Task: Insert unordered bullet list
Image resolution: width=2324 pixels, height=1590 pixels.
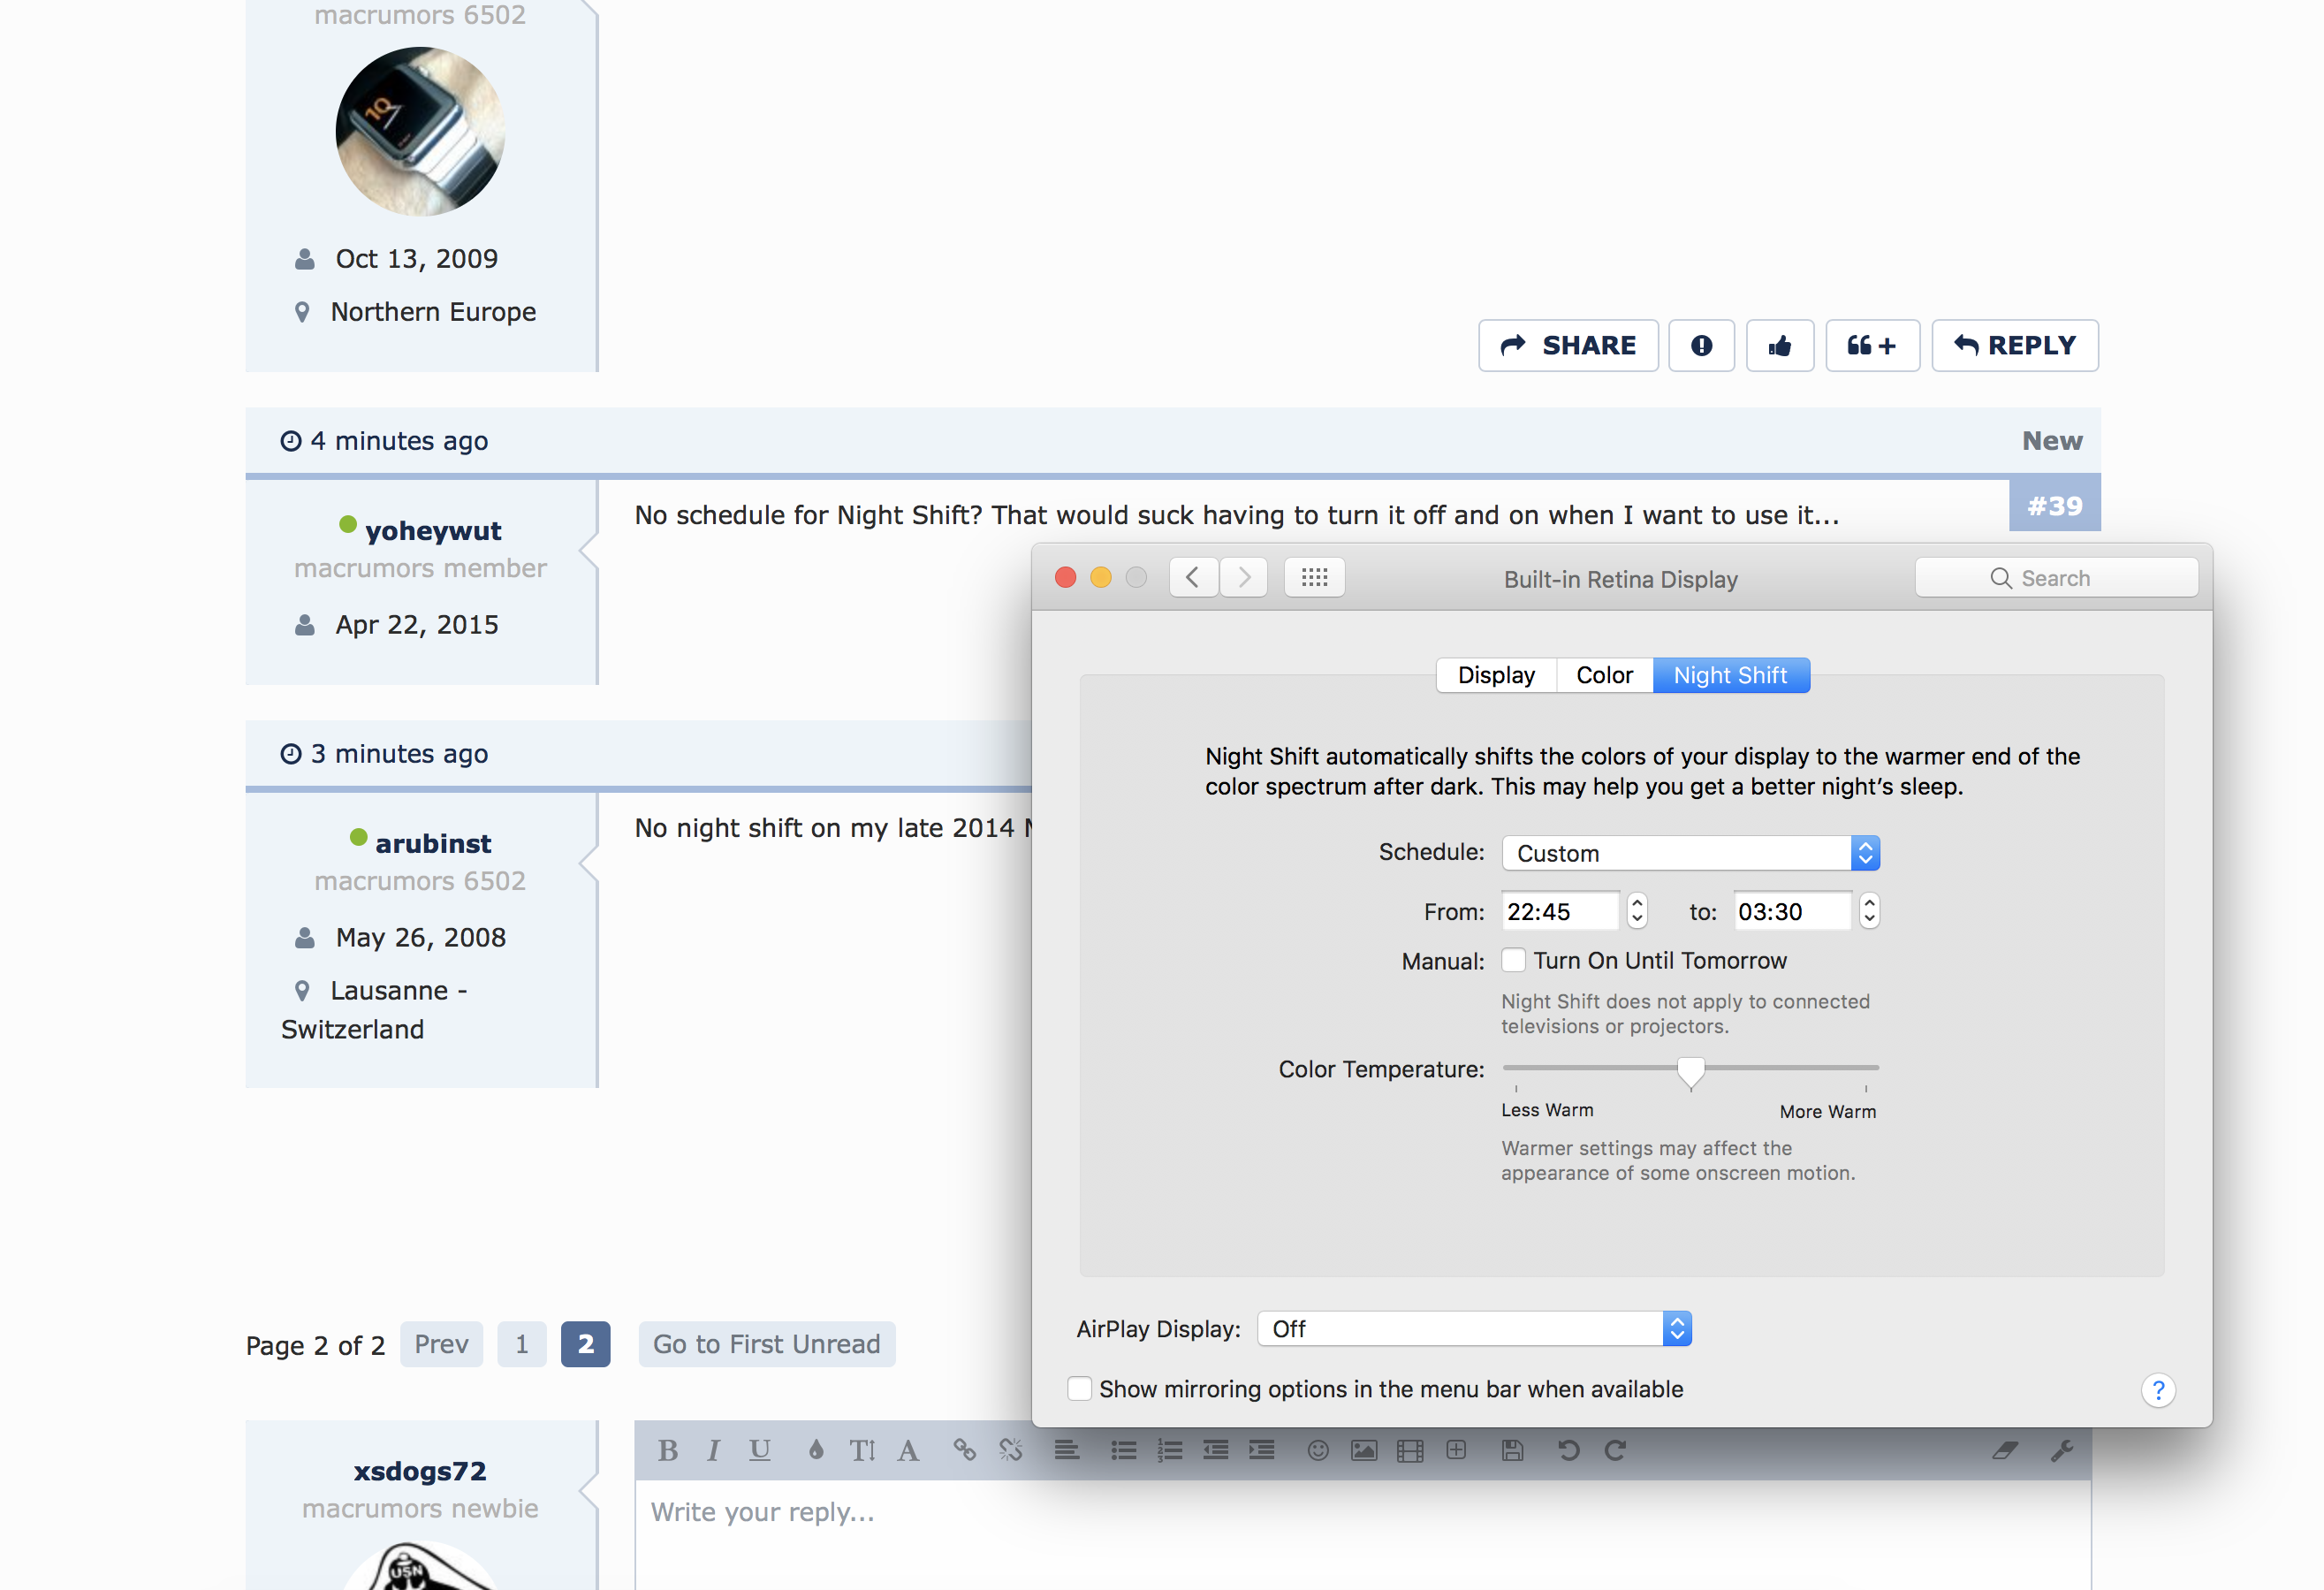Action: pyautogui.click(x=1124, y=1450)
